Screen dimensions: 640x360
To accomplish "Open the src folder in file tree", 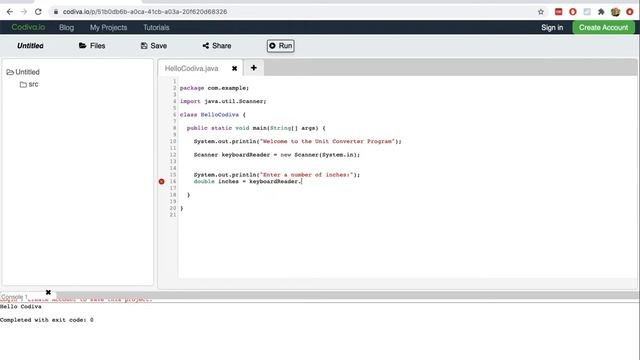I will coord(29,84).
